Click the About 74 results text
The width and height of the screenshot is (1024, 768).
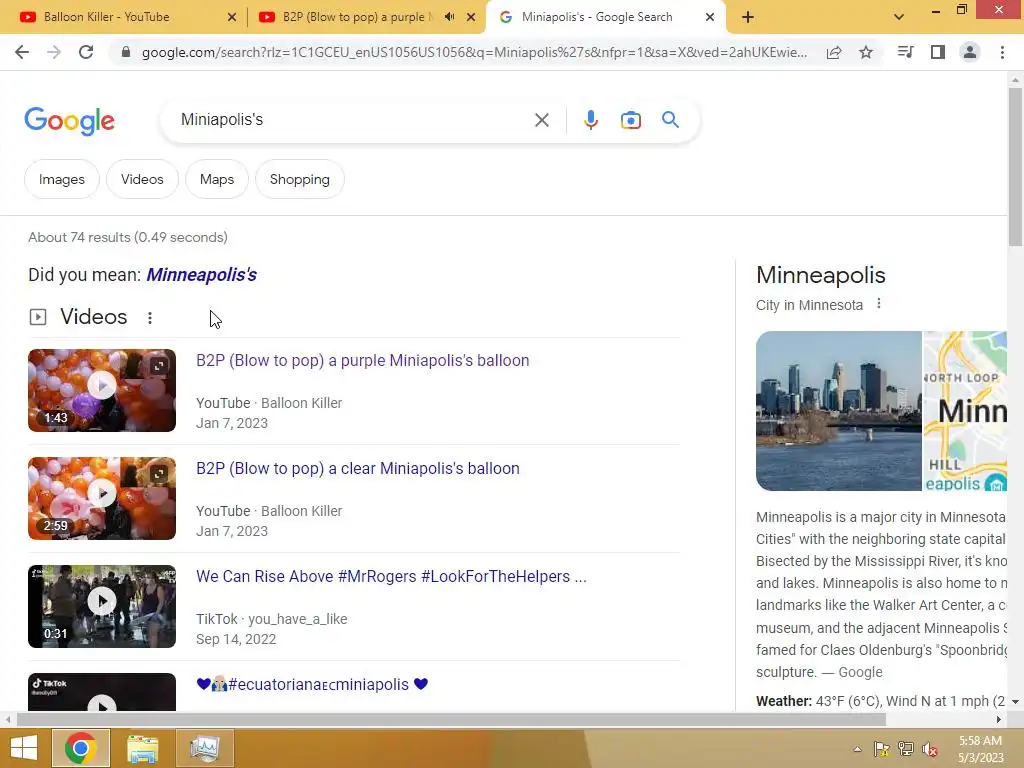point(128,237)
